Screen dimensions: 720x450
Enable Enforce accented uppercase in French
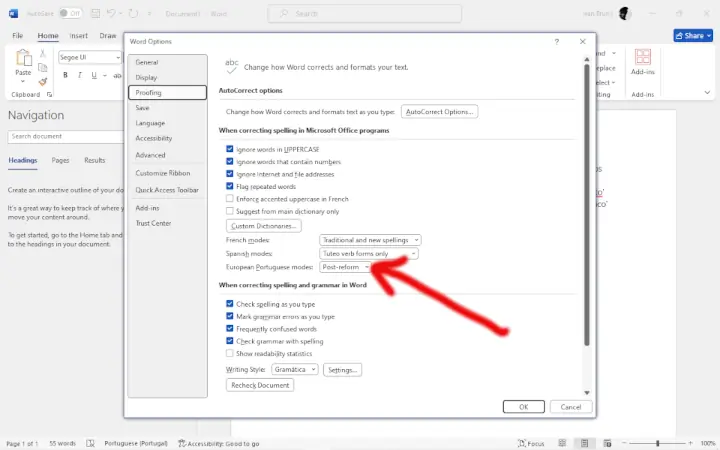[230, 198]
